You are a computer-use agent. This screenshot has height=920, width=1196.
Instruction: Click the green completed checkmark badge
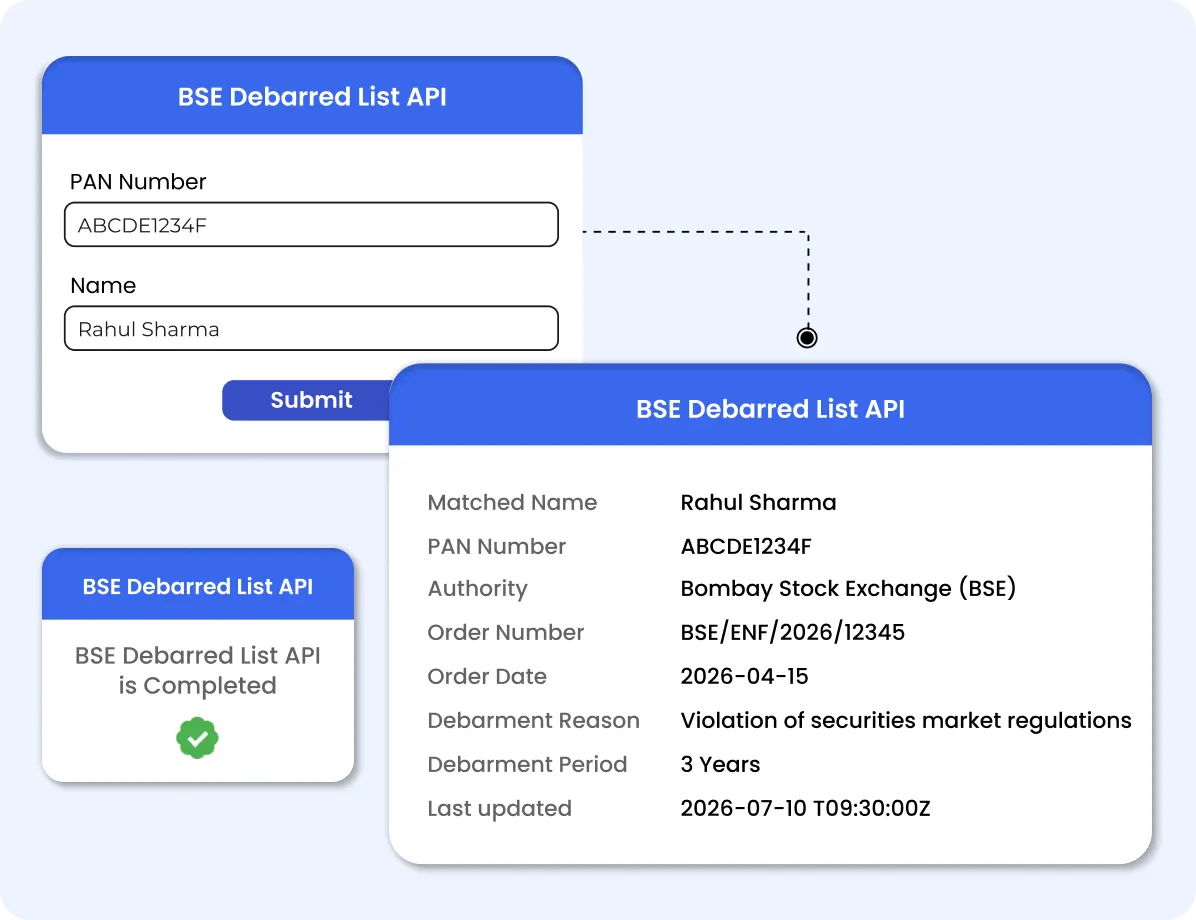(x=198, y=738)
